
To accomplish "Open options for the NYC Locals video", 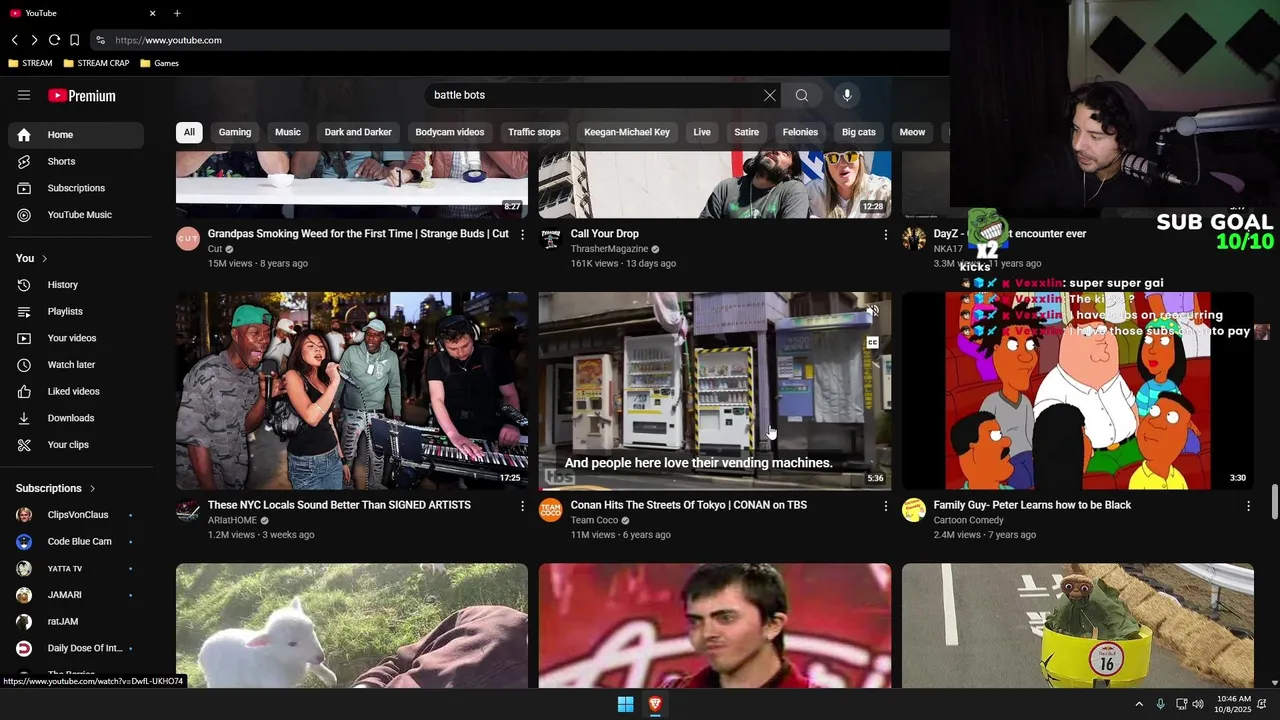I will (x=522, y=506).
